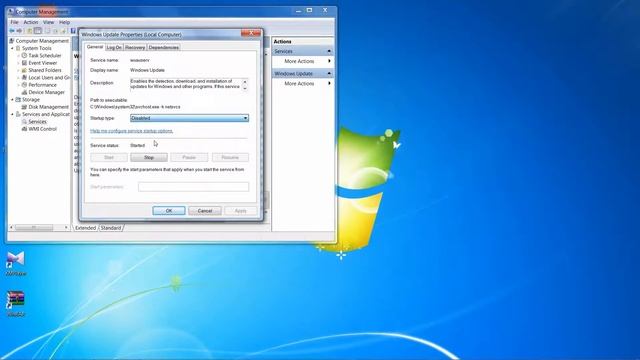The height and width of the screenshot is (360, 640).
Task: Expand the Event Viewer tree node
Action: pyautogui.click(x=18, y=63)
